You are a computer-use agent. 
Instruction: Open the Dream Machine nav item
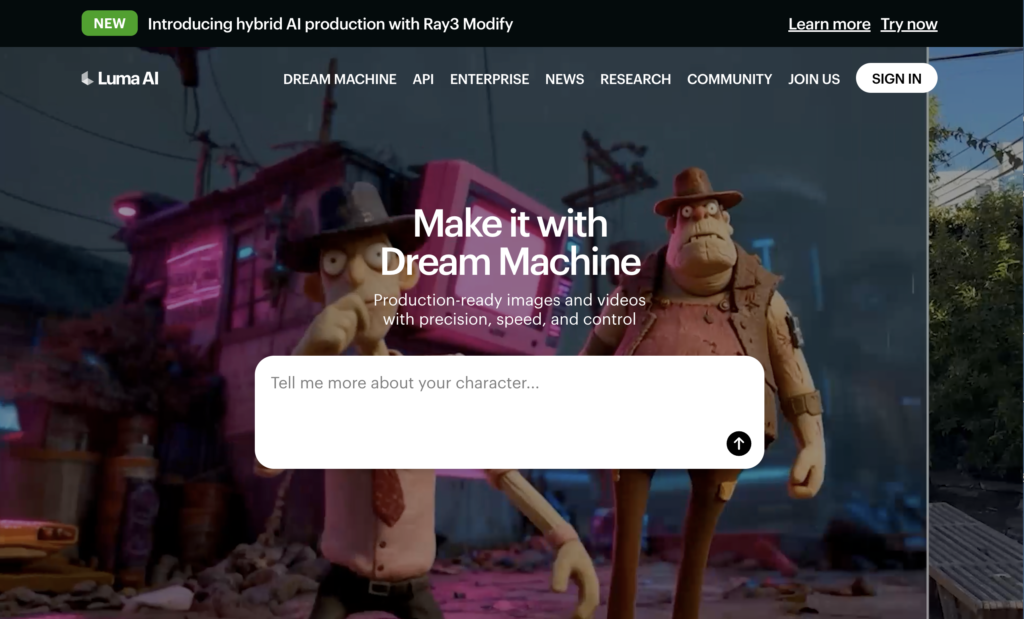tap(340, 79)
